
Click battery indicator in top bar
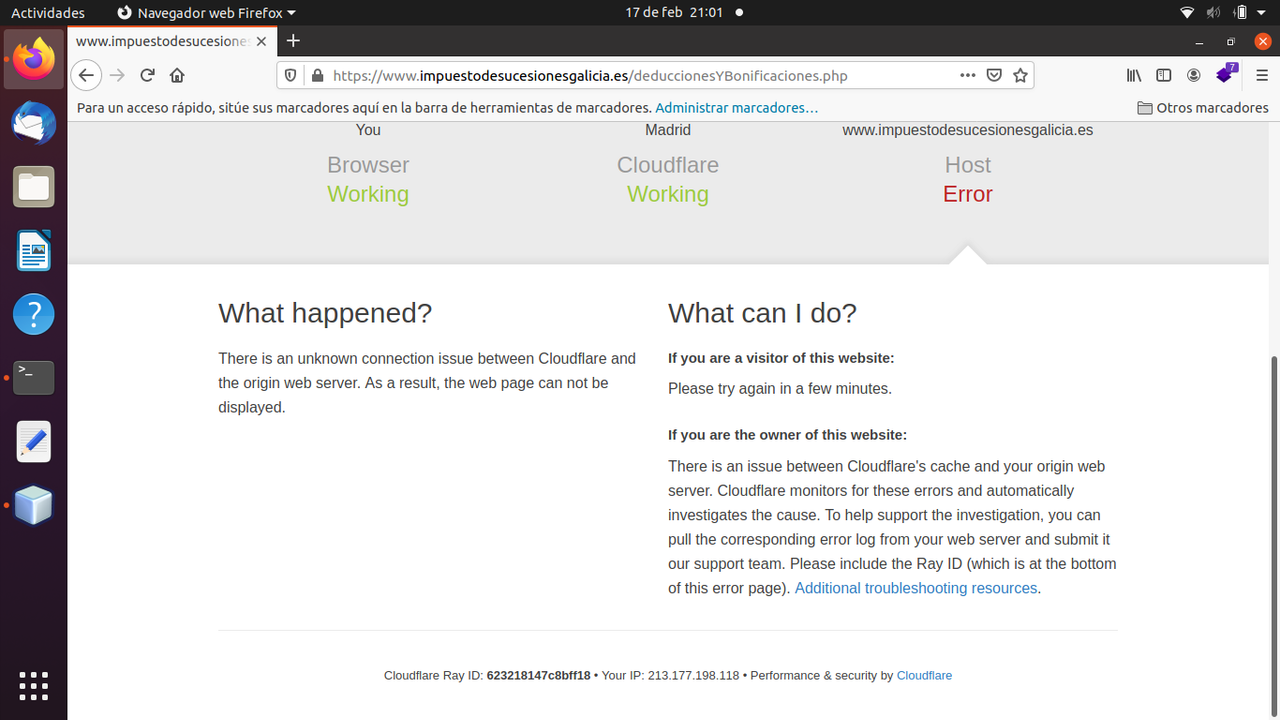pyautogui.click(x=1240, y=13)
